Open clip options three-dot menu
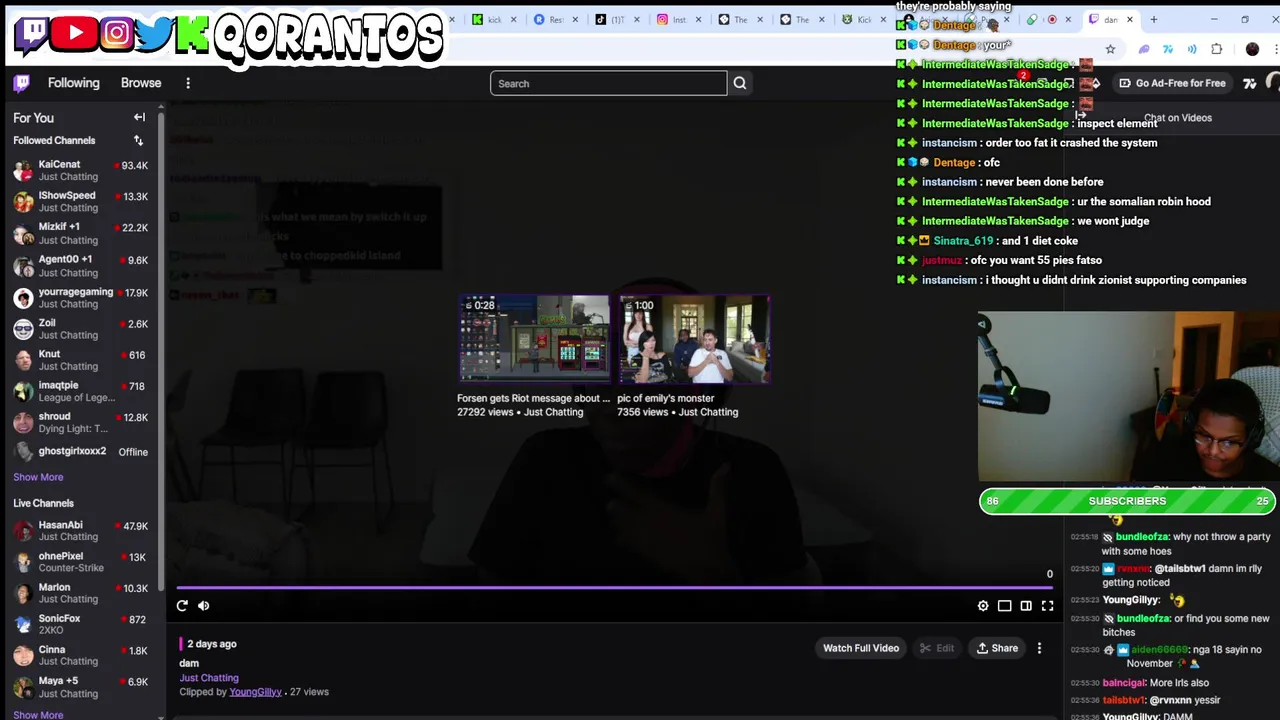Image resolution: width=1280 pixels, height=720 pixels. pos(1039,648)
